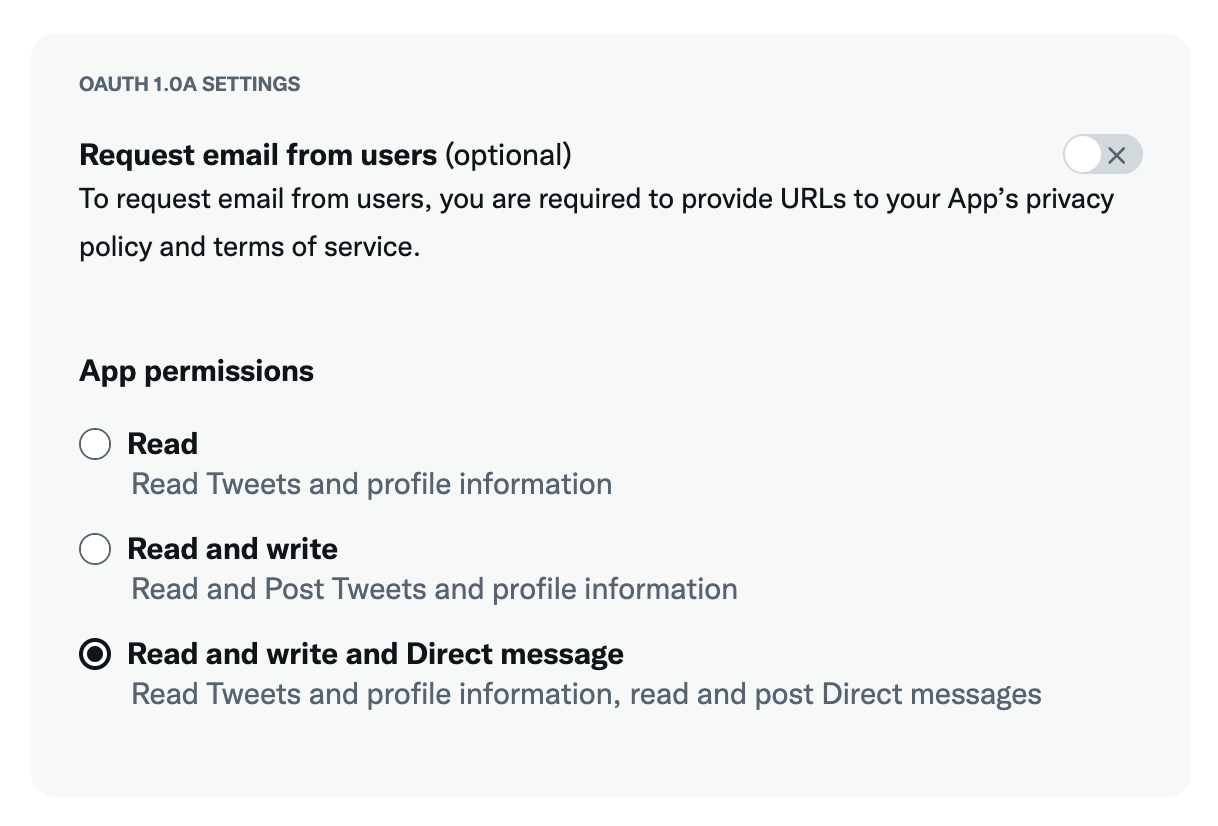Click the Read Tweets and profile information description
1218x826 pixels.
pos(372,485)
